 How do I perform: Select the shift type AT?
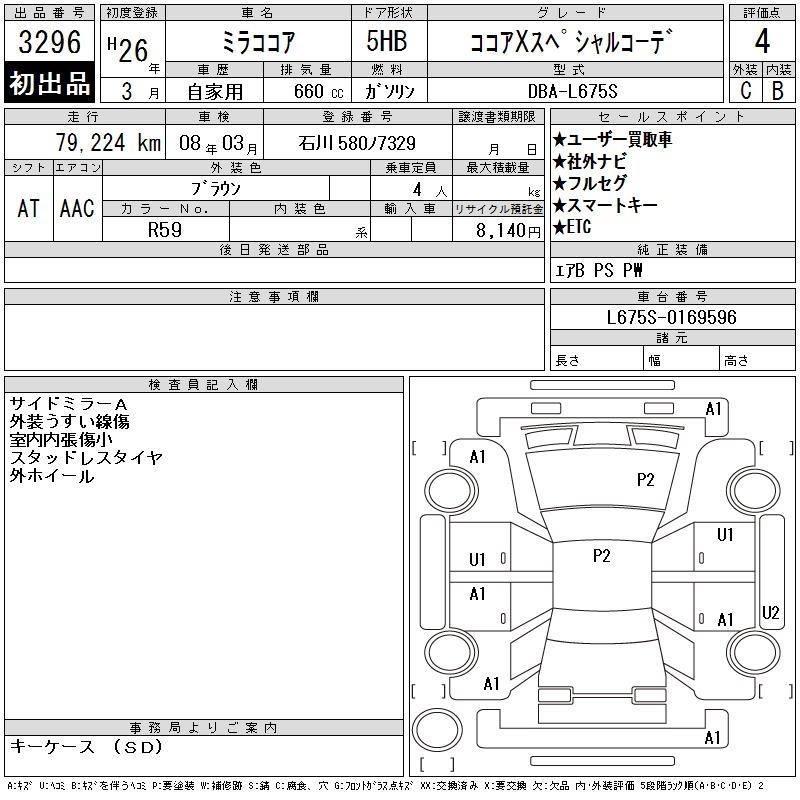(x=28, y=209)
